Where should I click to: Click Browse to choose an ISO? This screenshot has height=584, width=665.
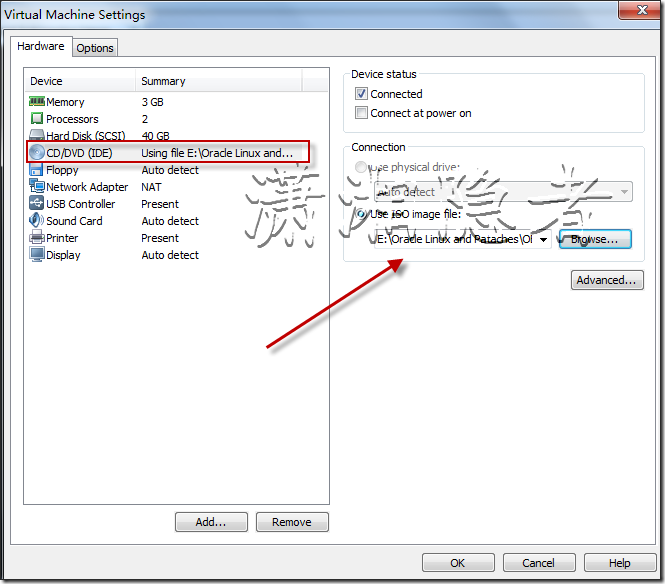595,240
